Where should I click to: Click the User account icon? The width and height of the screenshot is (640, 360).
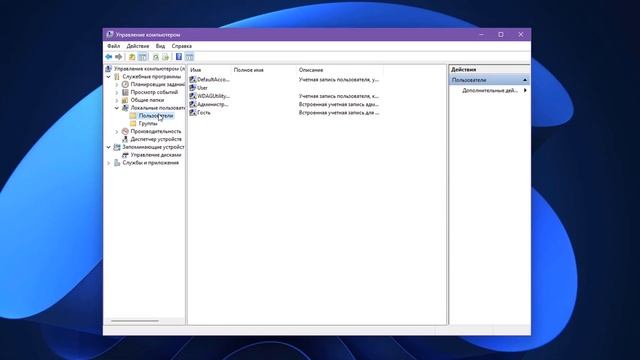[x=193, y=88]
